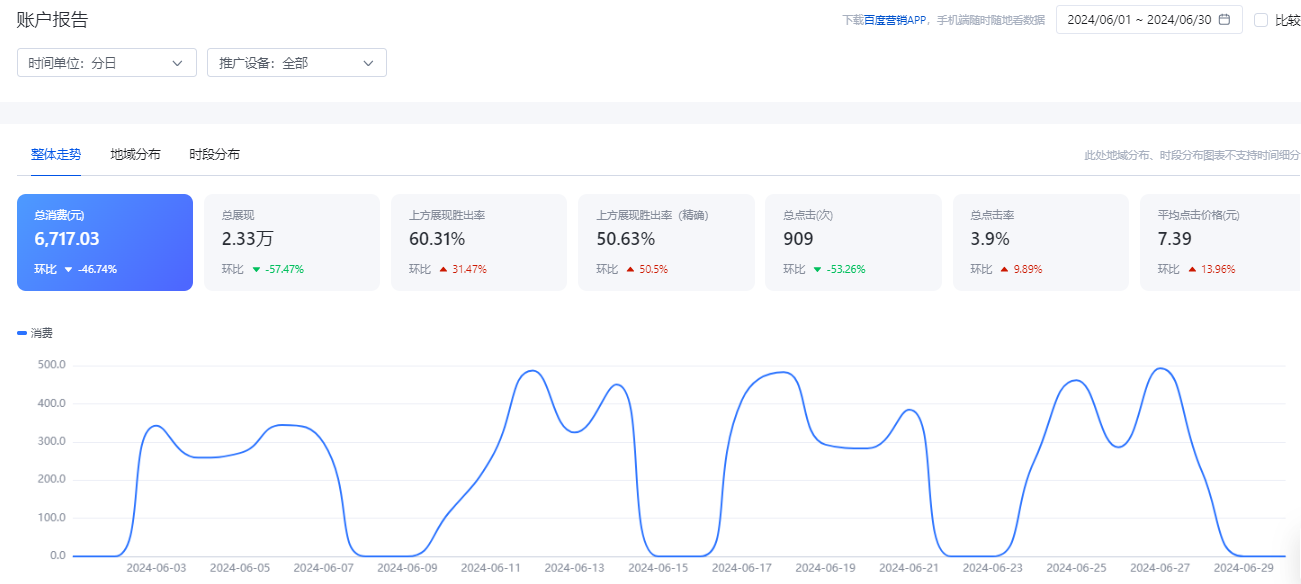Switch to the 时段分布 tab
Image resolution: width=1301 pixels, height=584 pixels.
[214, 155]
